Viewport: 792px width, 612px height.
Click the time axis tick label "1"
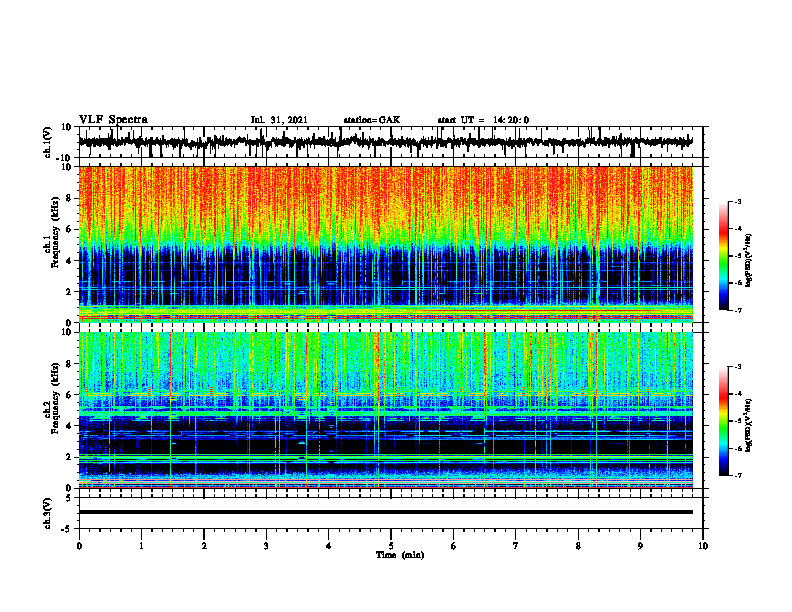[141, 546]
